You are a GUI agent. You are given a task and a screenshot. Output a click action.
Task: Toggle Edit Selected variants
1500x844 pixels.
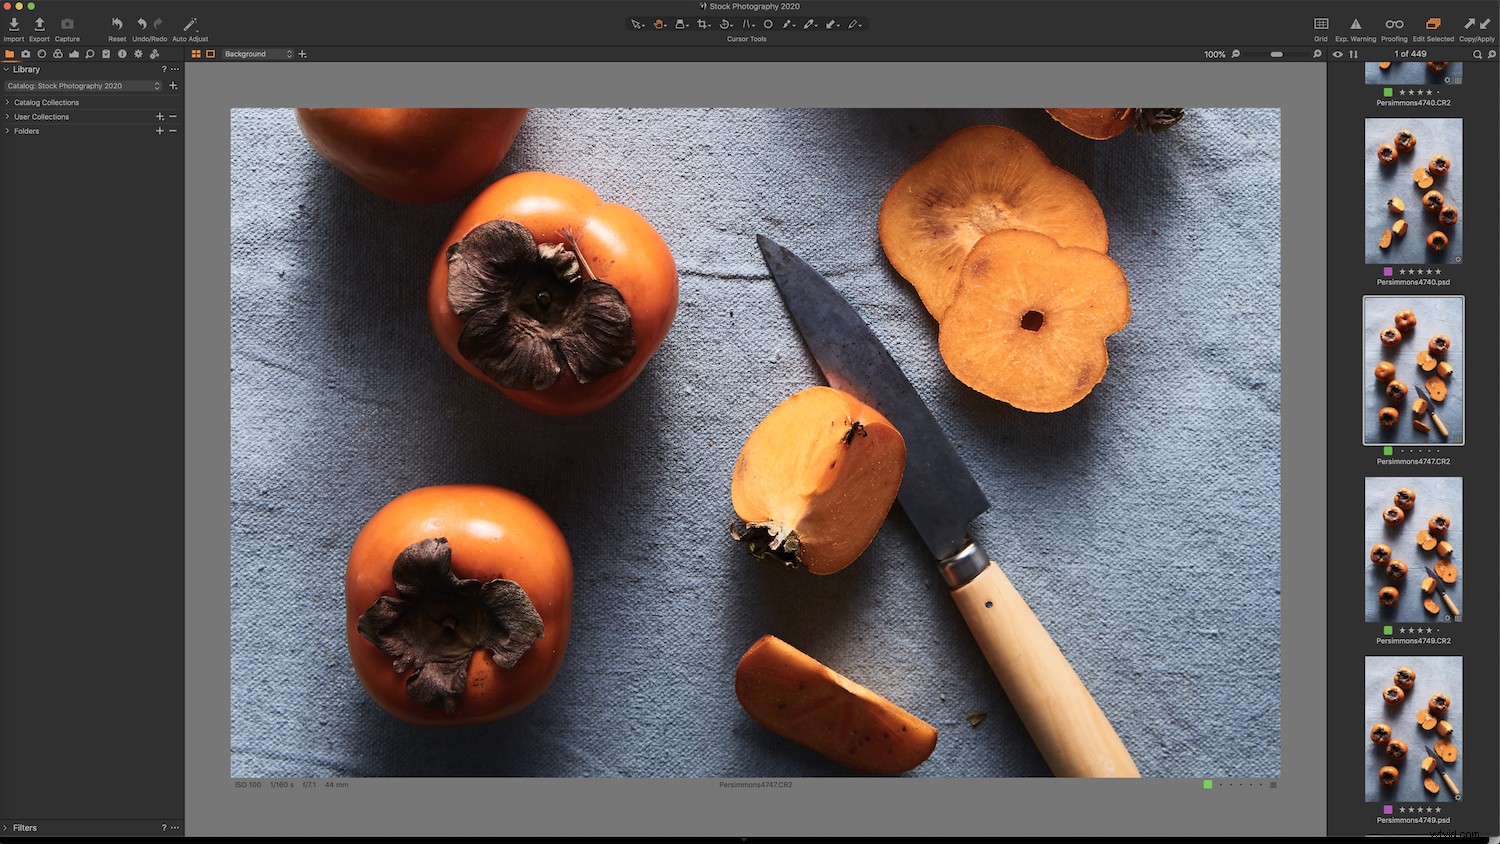point(1432,24)
